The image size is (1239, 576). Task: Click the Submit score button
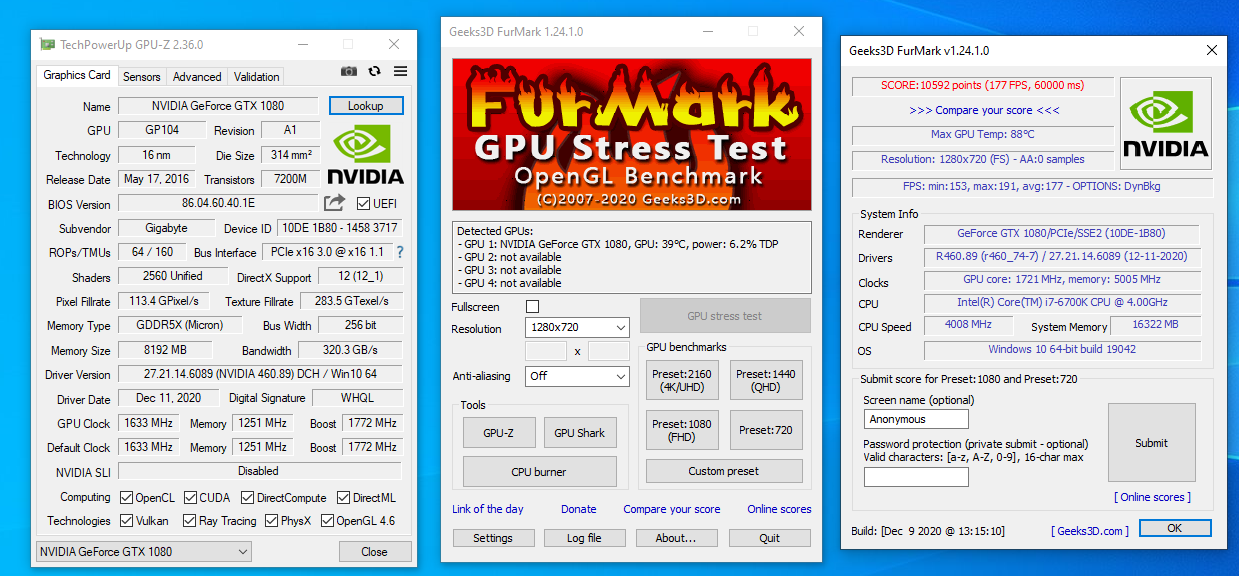(1151, 443)
